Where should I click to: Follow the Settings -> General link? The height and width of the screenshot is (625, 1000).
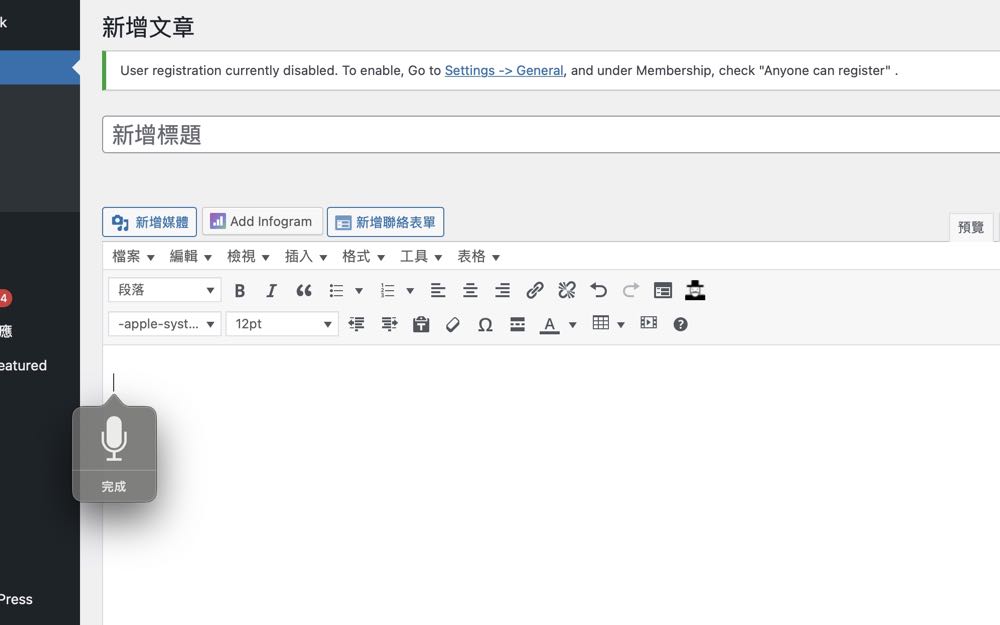pyautogui.click(x=504, y=71)
